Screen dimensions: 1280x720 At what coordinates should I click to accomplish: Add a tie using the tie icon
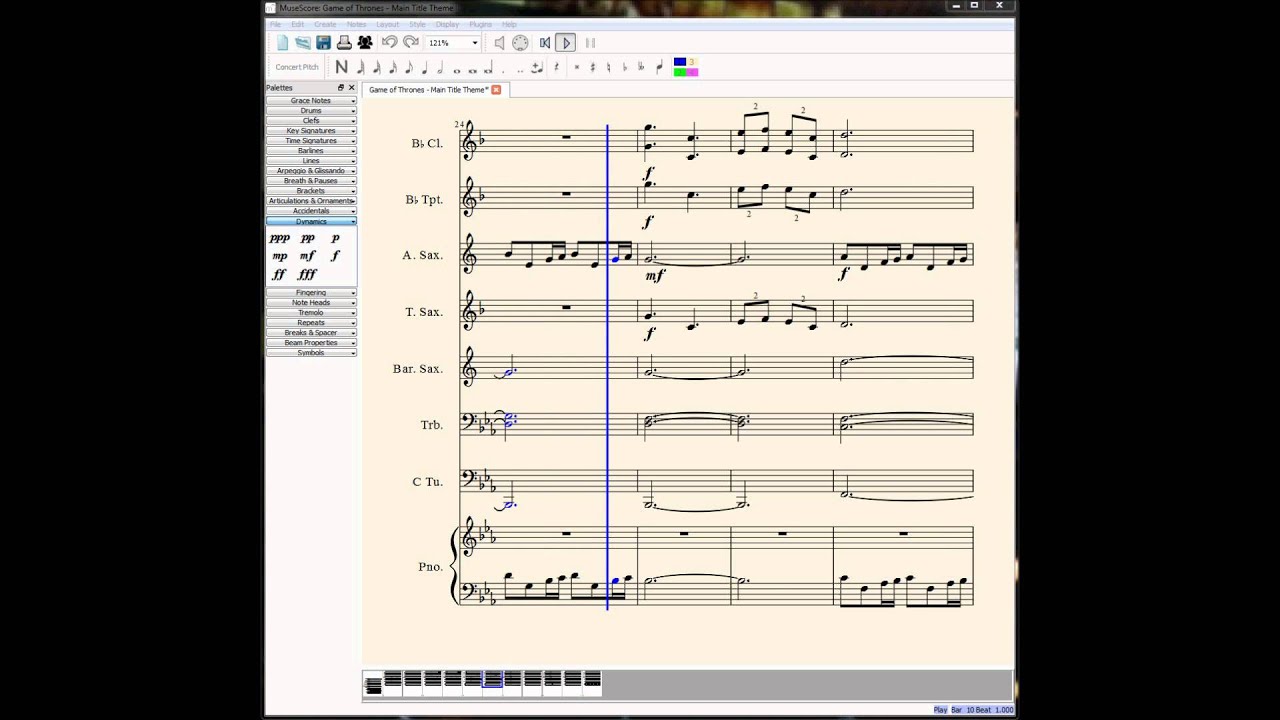(x=536, y=68)
